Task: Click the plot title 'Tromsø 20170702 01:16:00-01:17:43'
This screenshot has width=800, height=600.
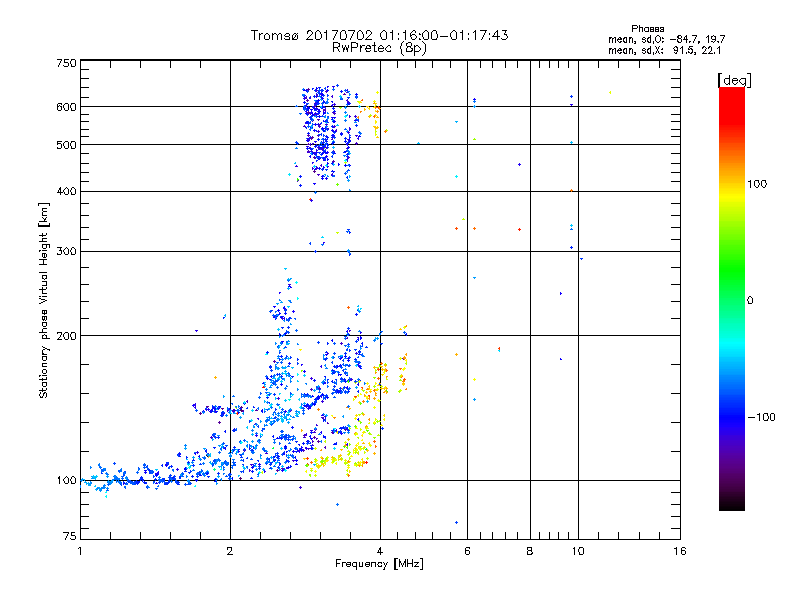Action: pyautogui.click(x=379, y=35)
